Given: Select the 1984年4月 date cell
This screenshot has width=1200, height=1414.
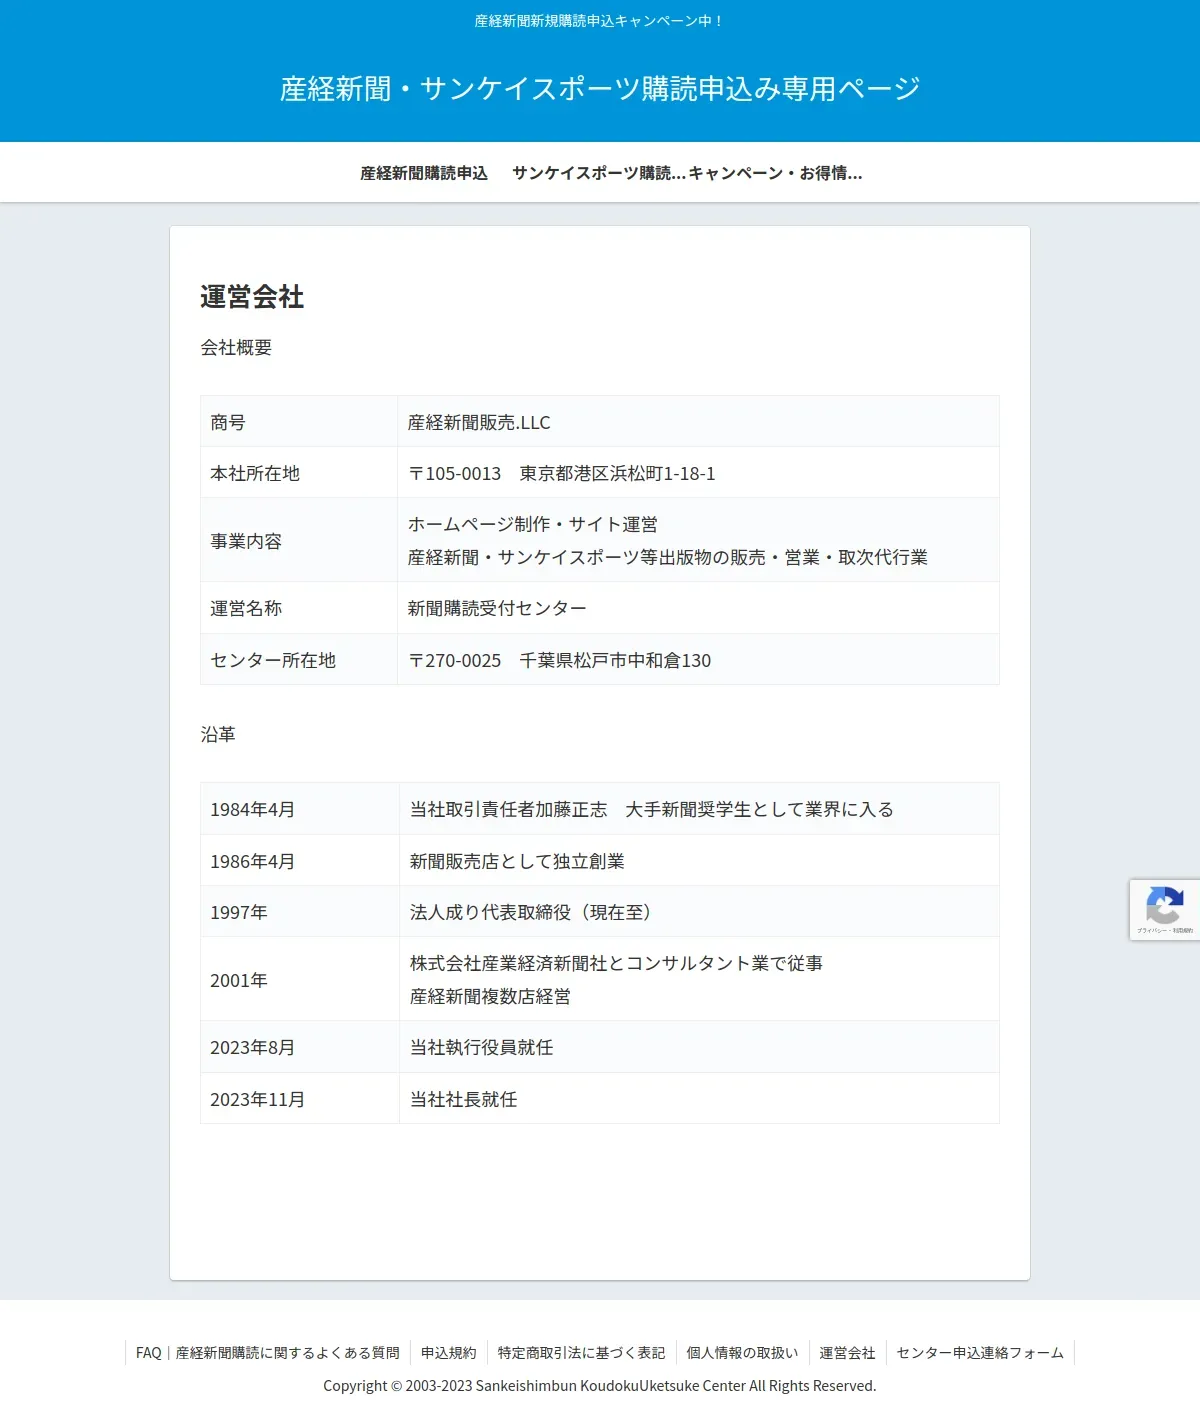Looking at the screenshot, I should [x=300, y=809].
